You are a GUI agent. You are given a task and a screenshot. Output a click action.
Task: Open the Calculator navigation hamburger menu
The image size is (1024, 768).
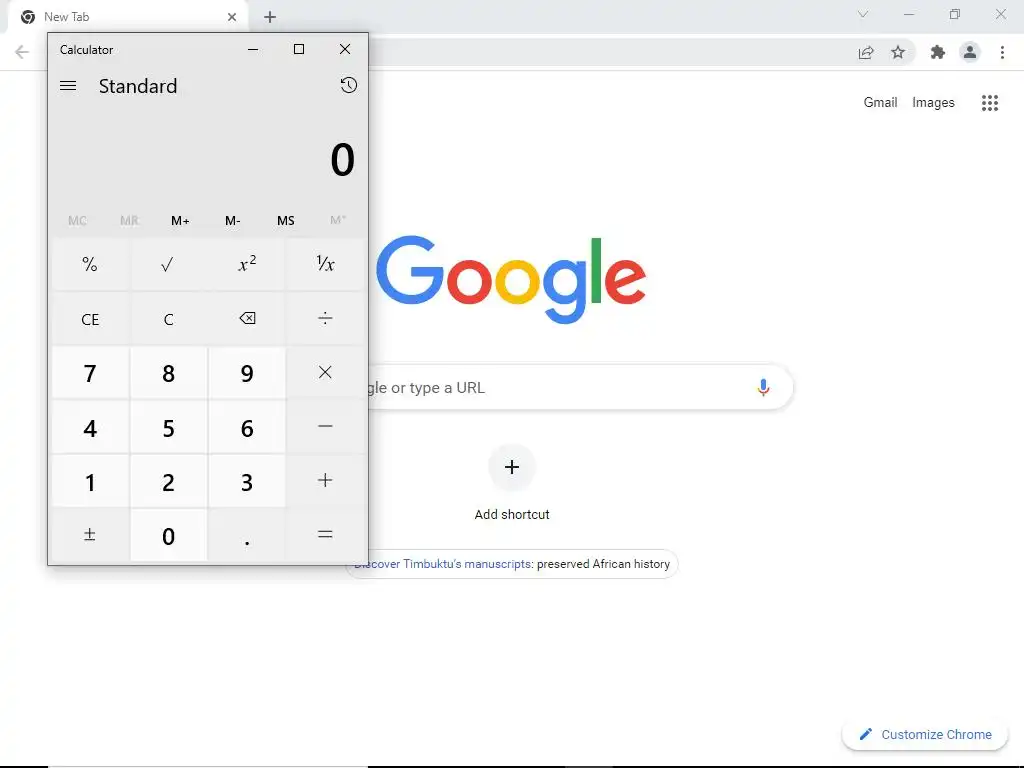click(68, 86)
